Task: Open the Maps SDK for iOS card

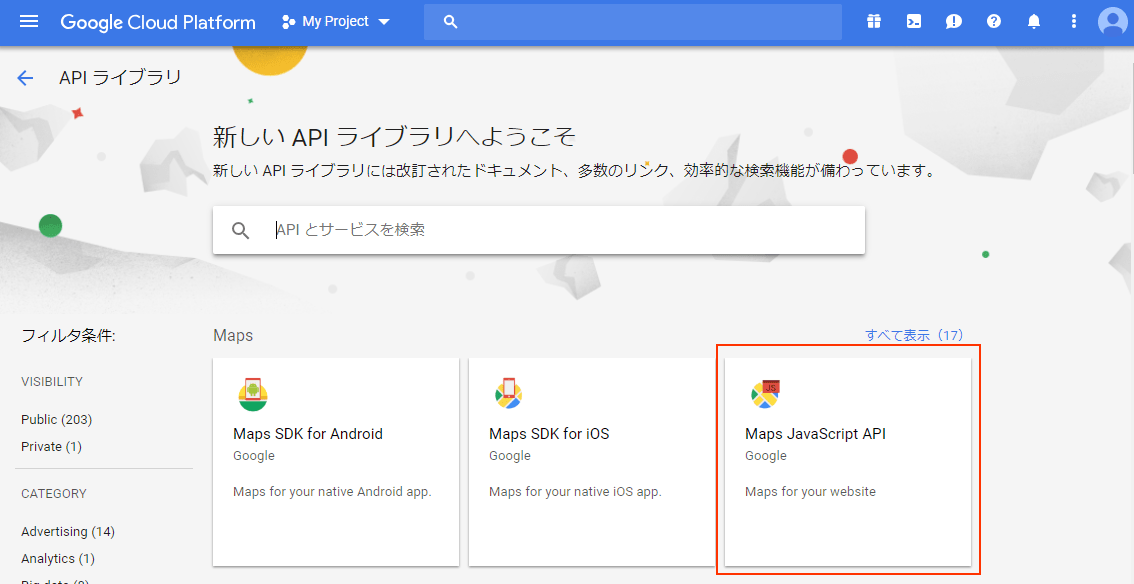Action: 592,462
